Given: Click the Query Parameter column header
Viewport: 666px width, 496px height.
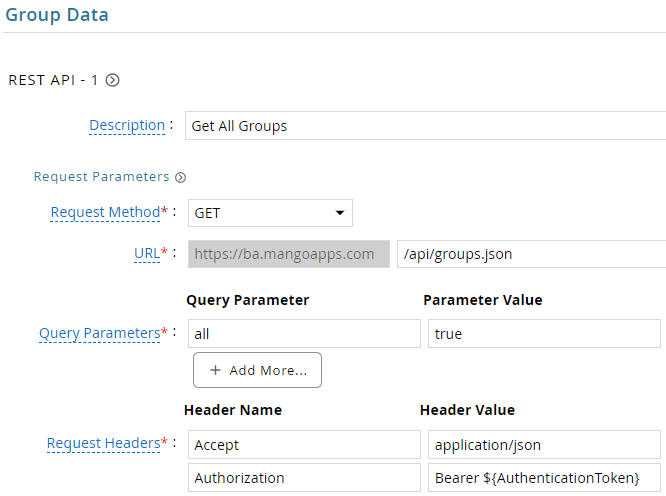Looking at the screenshot, I should tap(248, 300).
